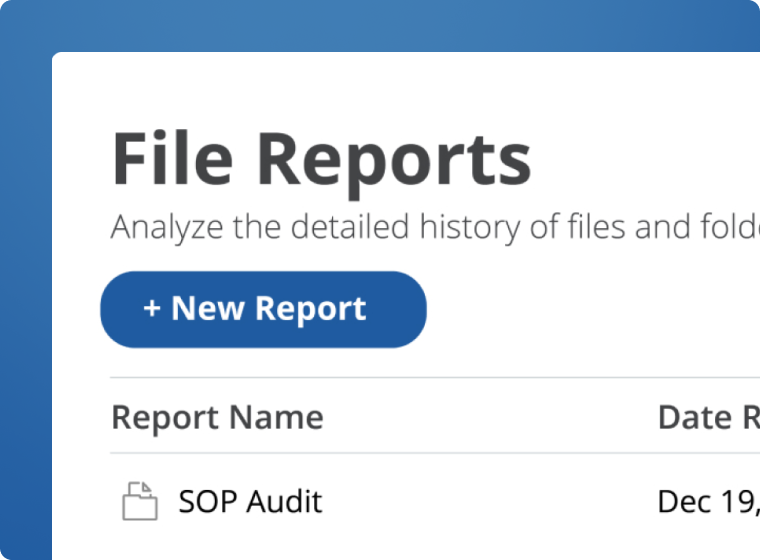The image size is (760, 560).
Task: Open the SOP Audit report
Action: 250,501
